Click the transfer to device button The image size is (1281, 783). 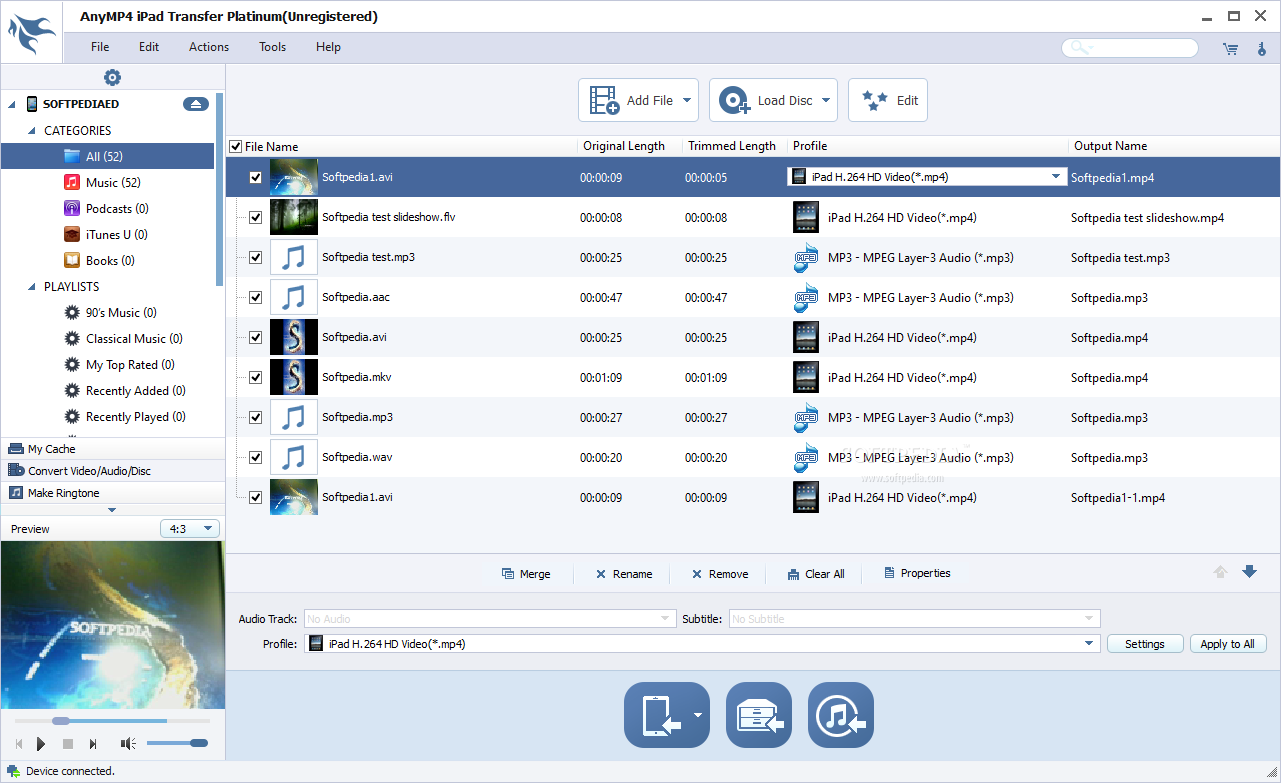(667, 715)
